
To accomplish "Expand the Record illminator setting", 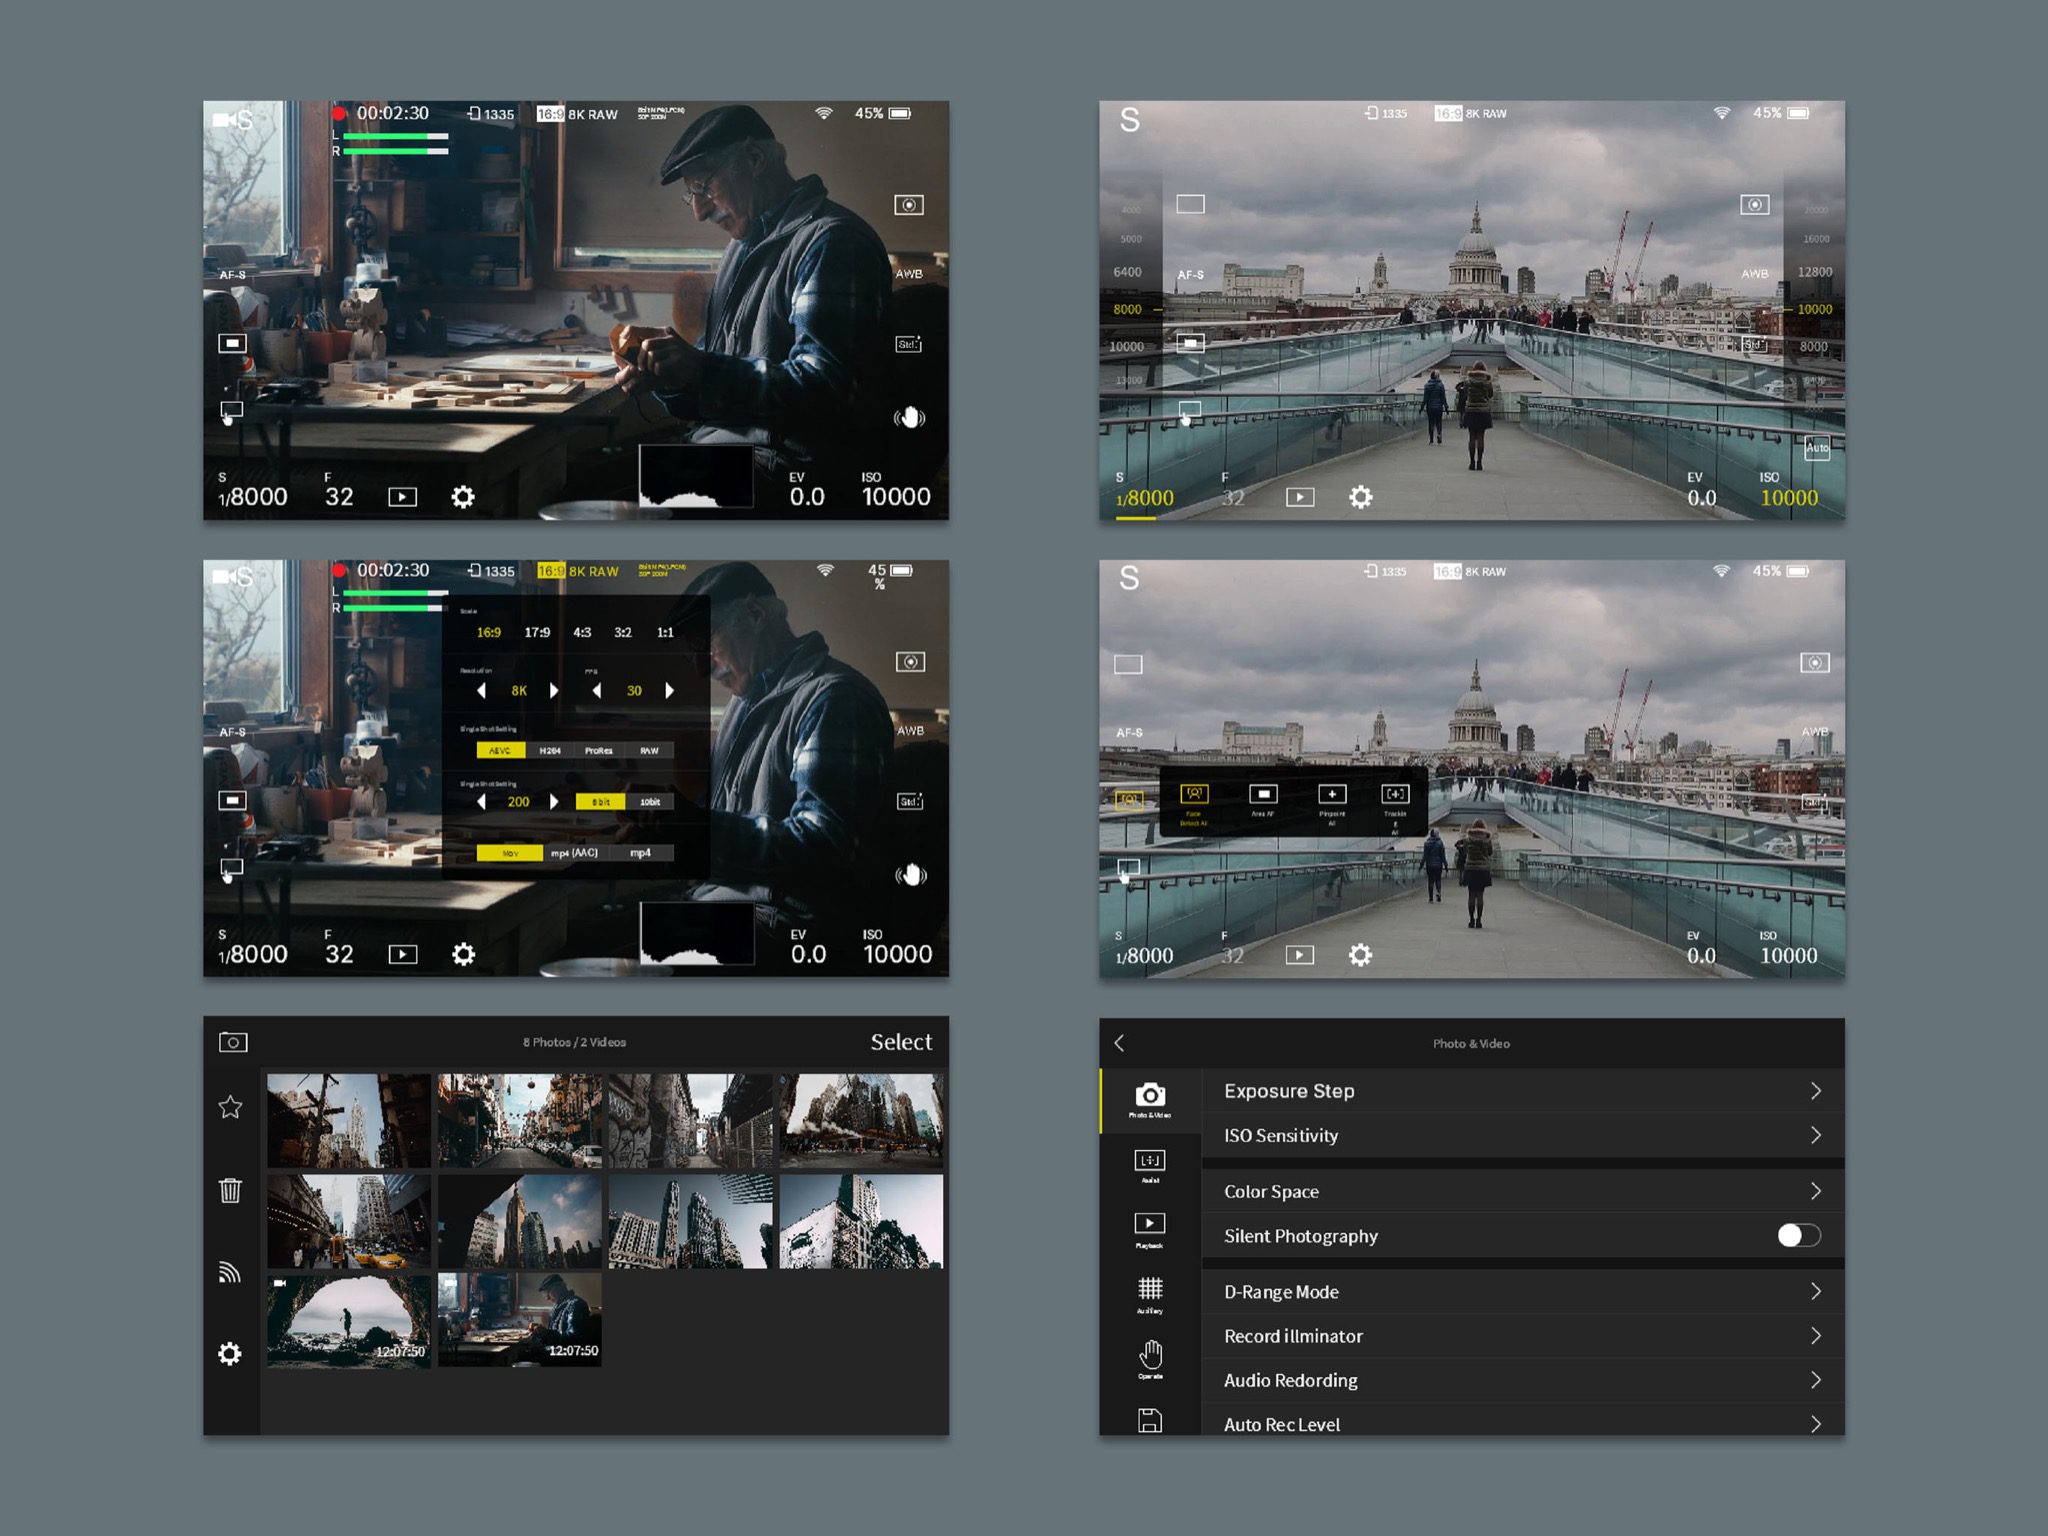I will pos(1523,1336).
